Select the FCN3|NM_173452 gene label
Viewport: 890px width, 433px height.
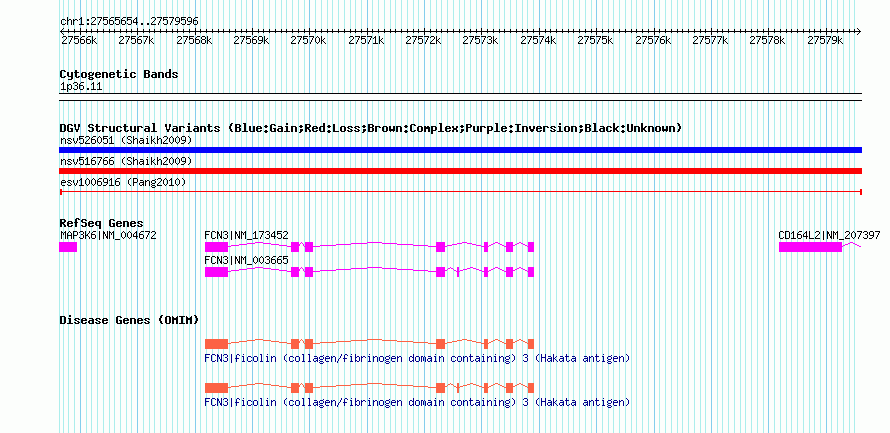[x=246, y=235]
